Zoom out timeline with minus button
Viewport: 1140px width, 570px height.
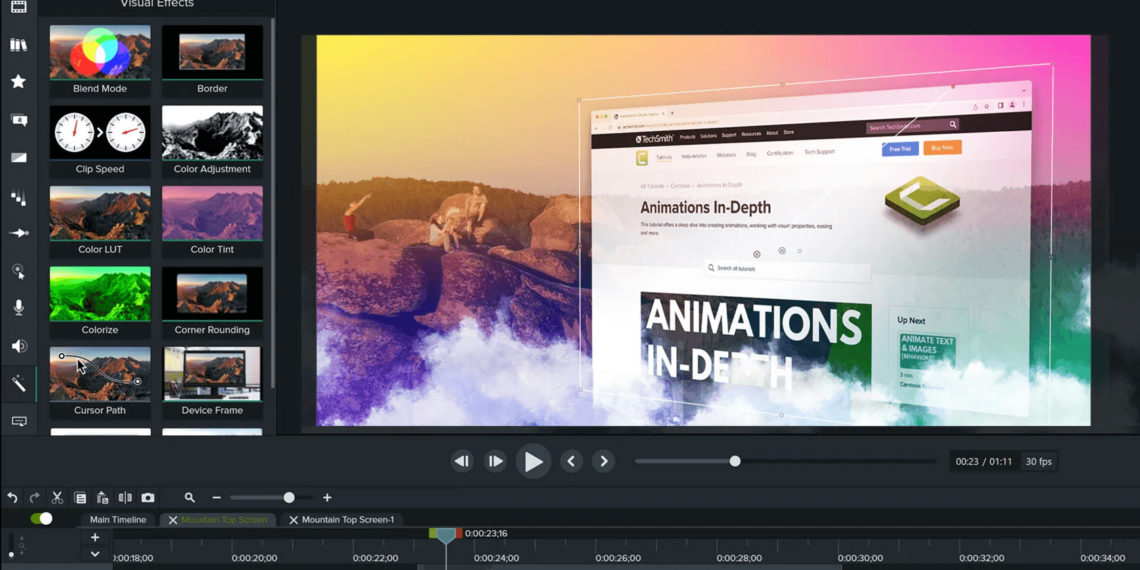(x=216, y=498)
